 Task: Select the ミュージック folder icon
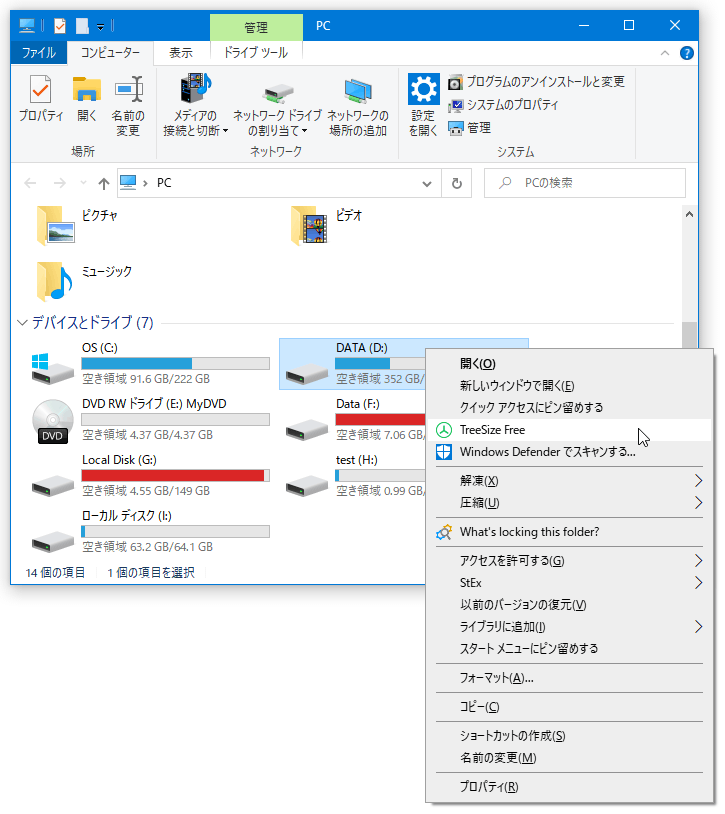point(54,281)
